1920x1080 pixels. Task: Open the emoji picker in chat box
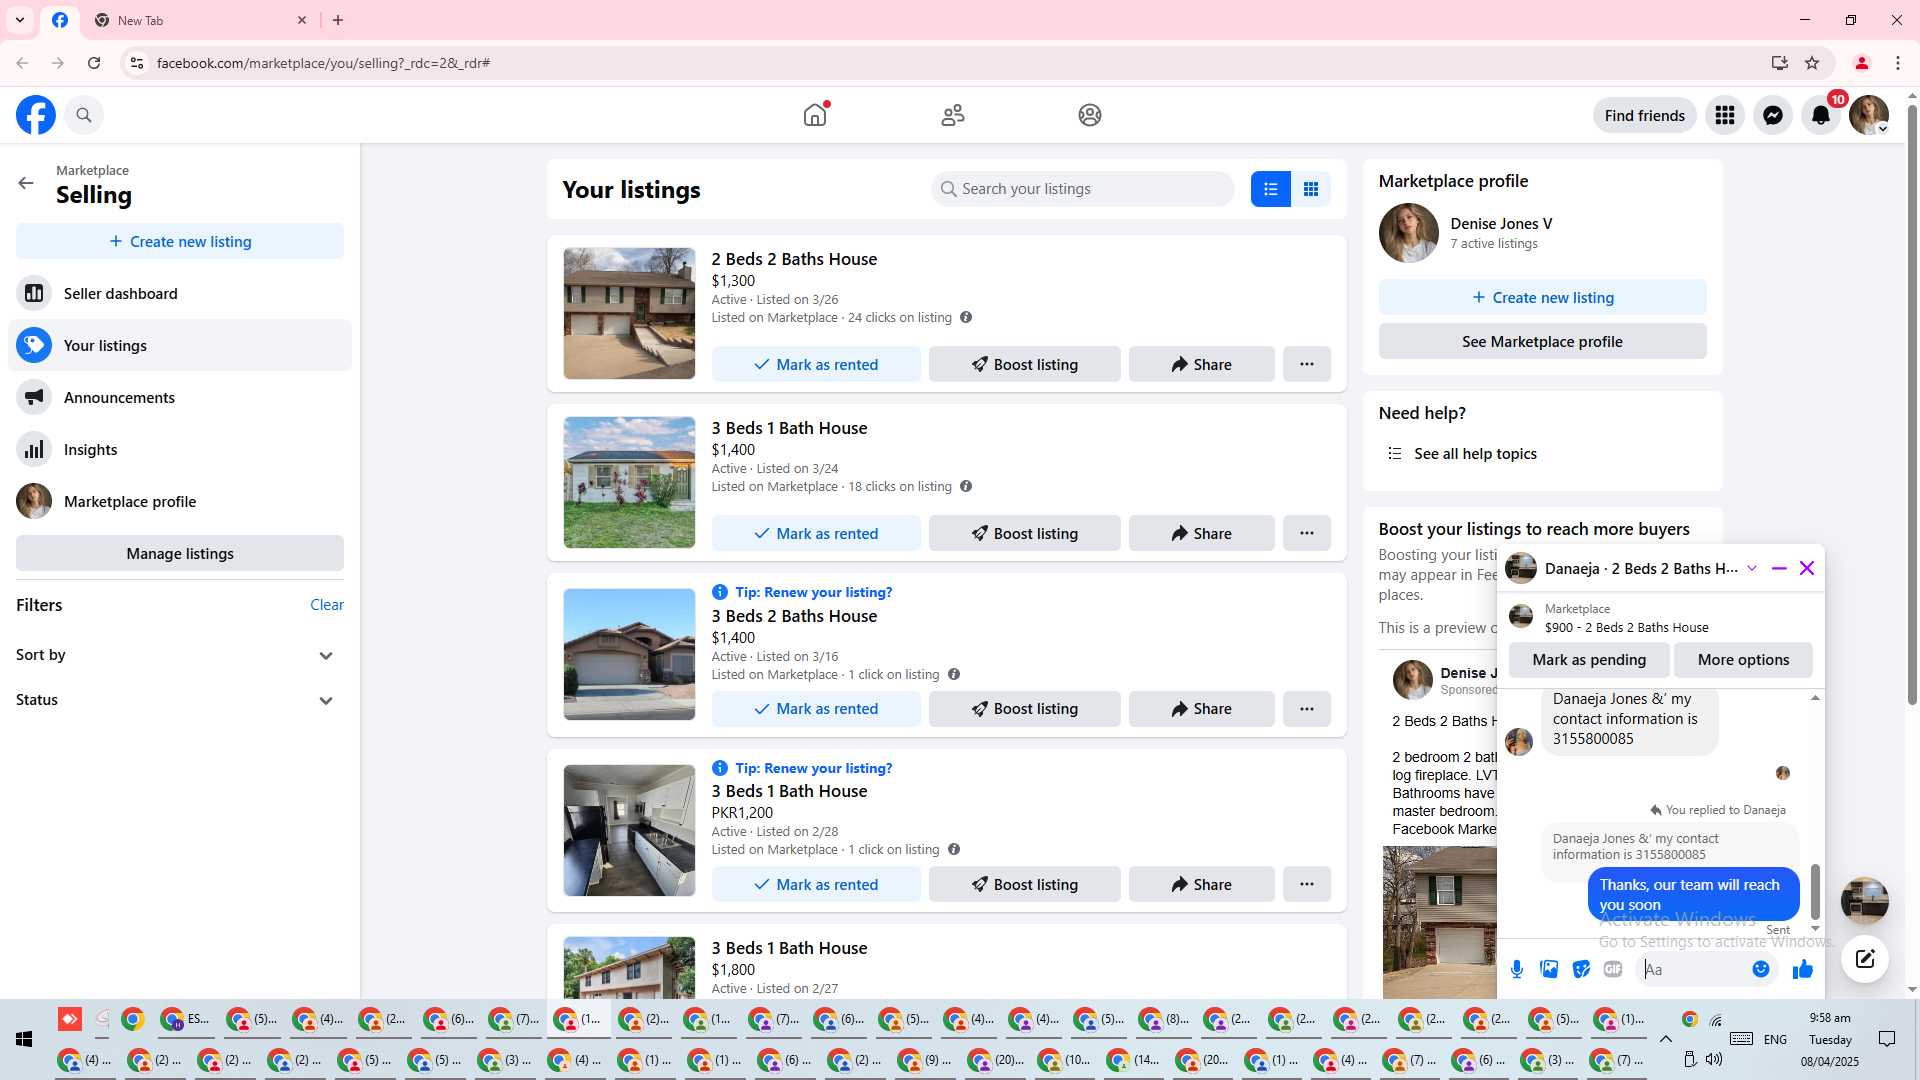click(x=1760, y=969)
